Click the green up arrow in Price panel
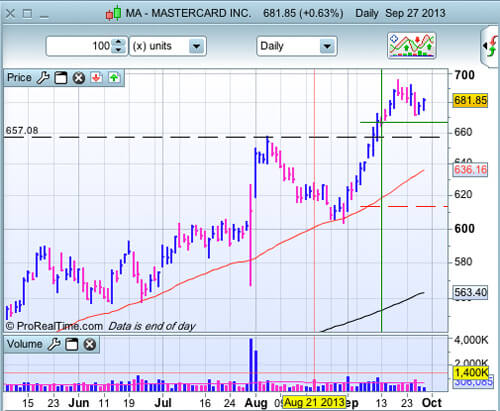This screenshot has height=411, width=500. tap(114, 78)
